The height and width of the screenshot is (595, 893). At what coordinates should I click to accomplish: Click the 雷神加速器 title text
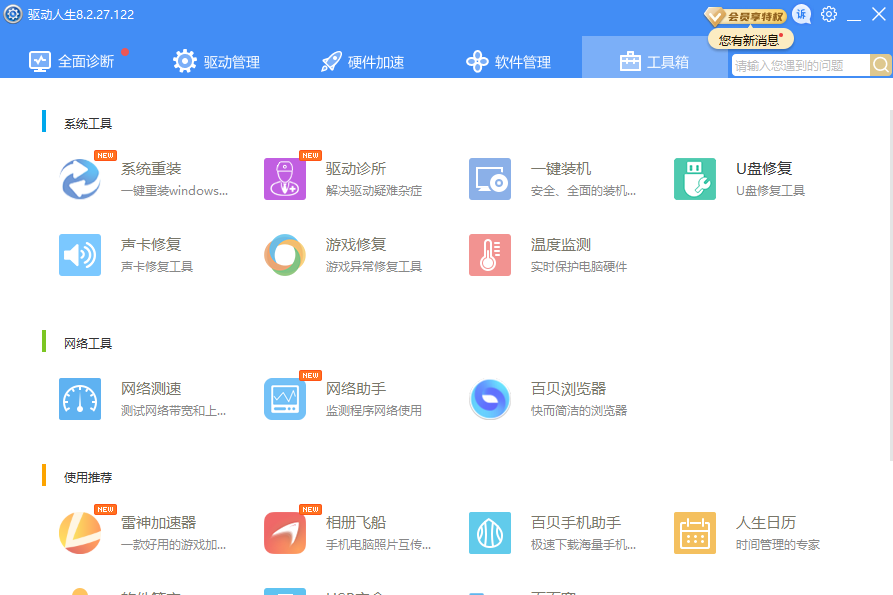158,522
